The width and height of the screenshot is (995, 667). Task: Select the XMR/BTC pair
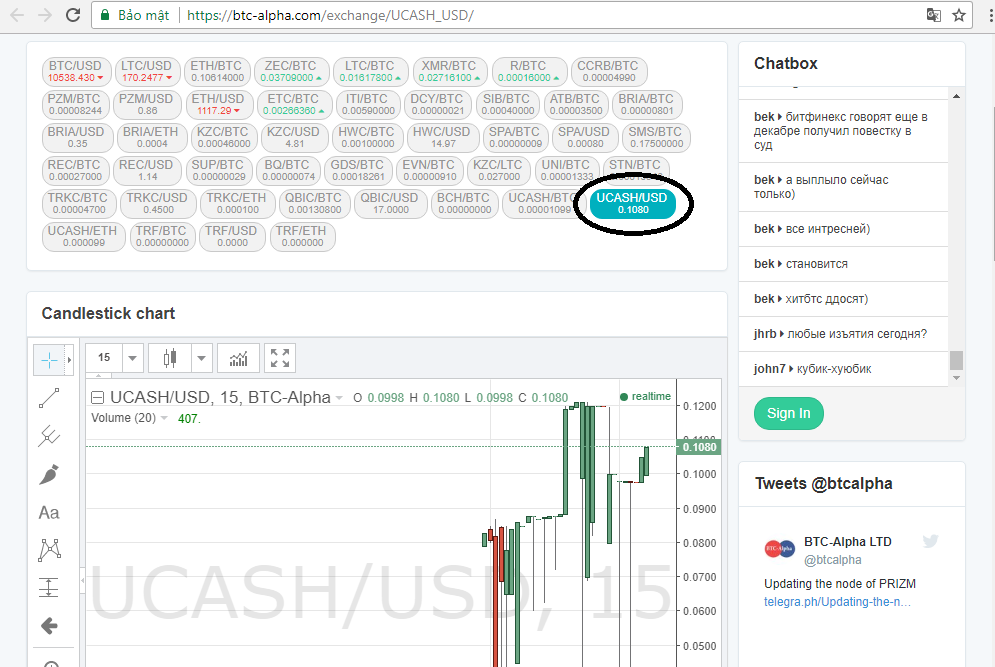point(450,71)
